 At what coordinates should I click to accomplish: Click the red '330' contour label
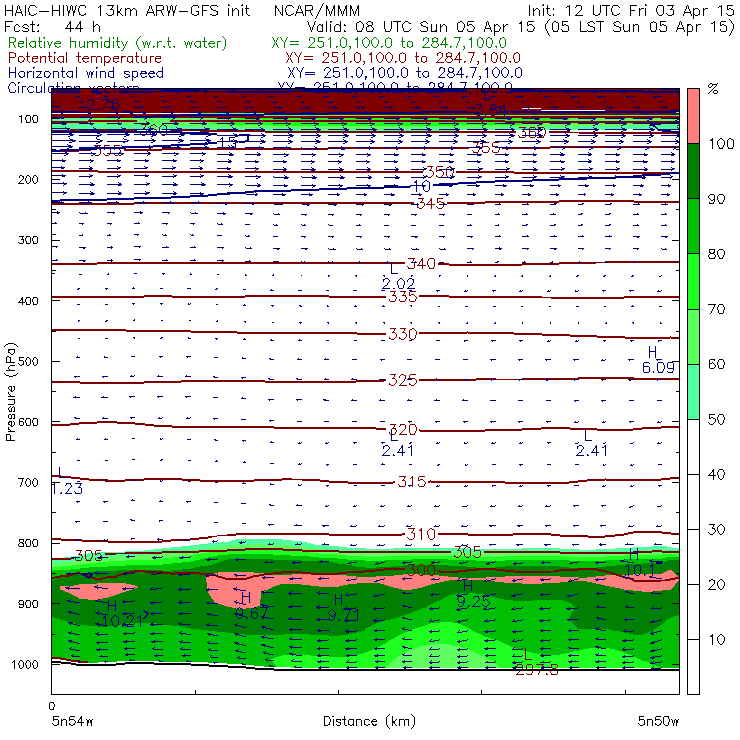403,334
